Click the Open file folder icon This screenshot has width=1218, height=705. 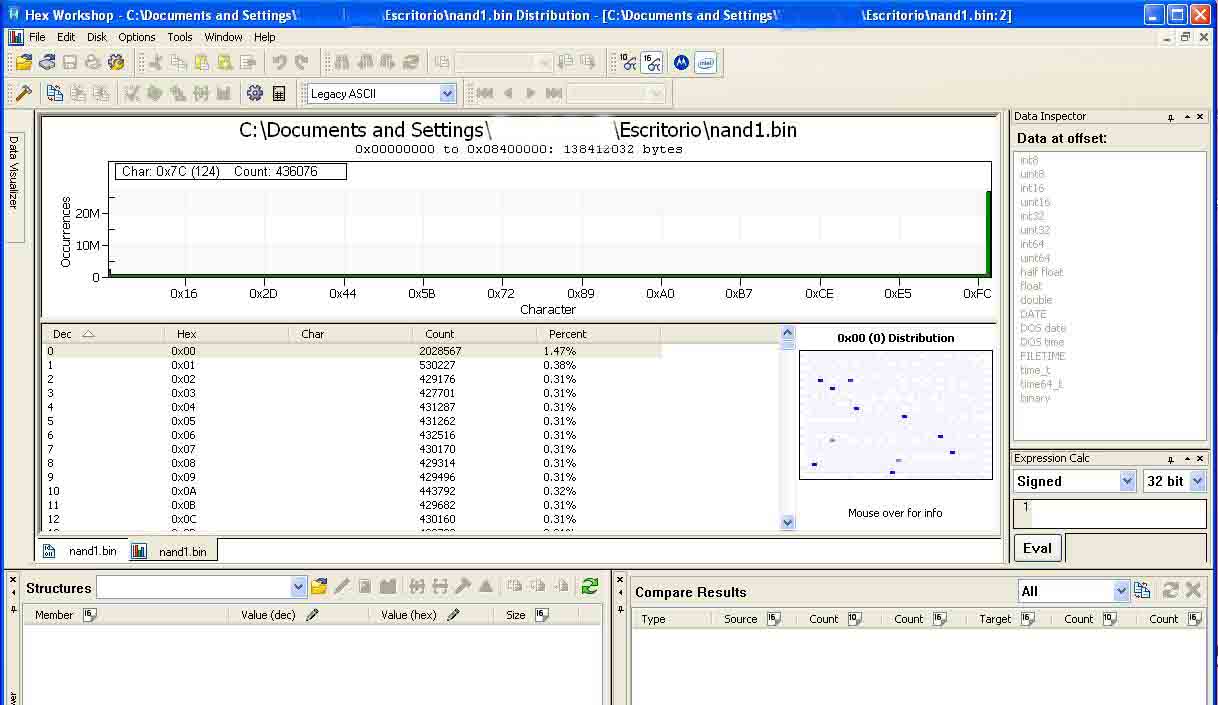[x=24, y=62]
